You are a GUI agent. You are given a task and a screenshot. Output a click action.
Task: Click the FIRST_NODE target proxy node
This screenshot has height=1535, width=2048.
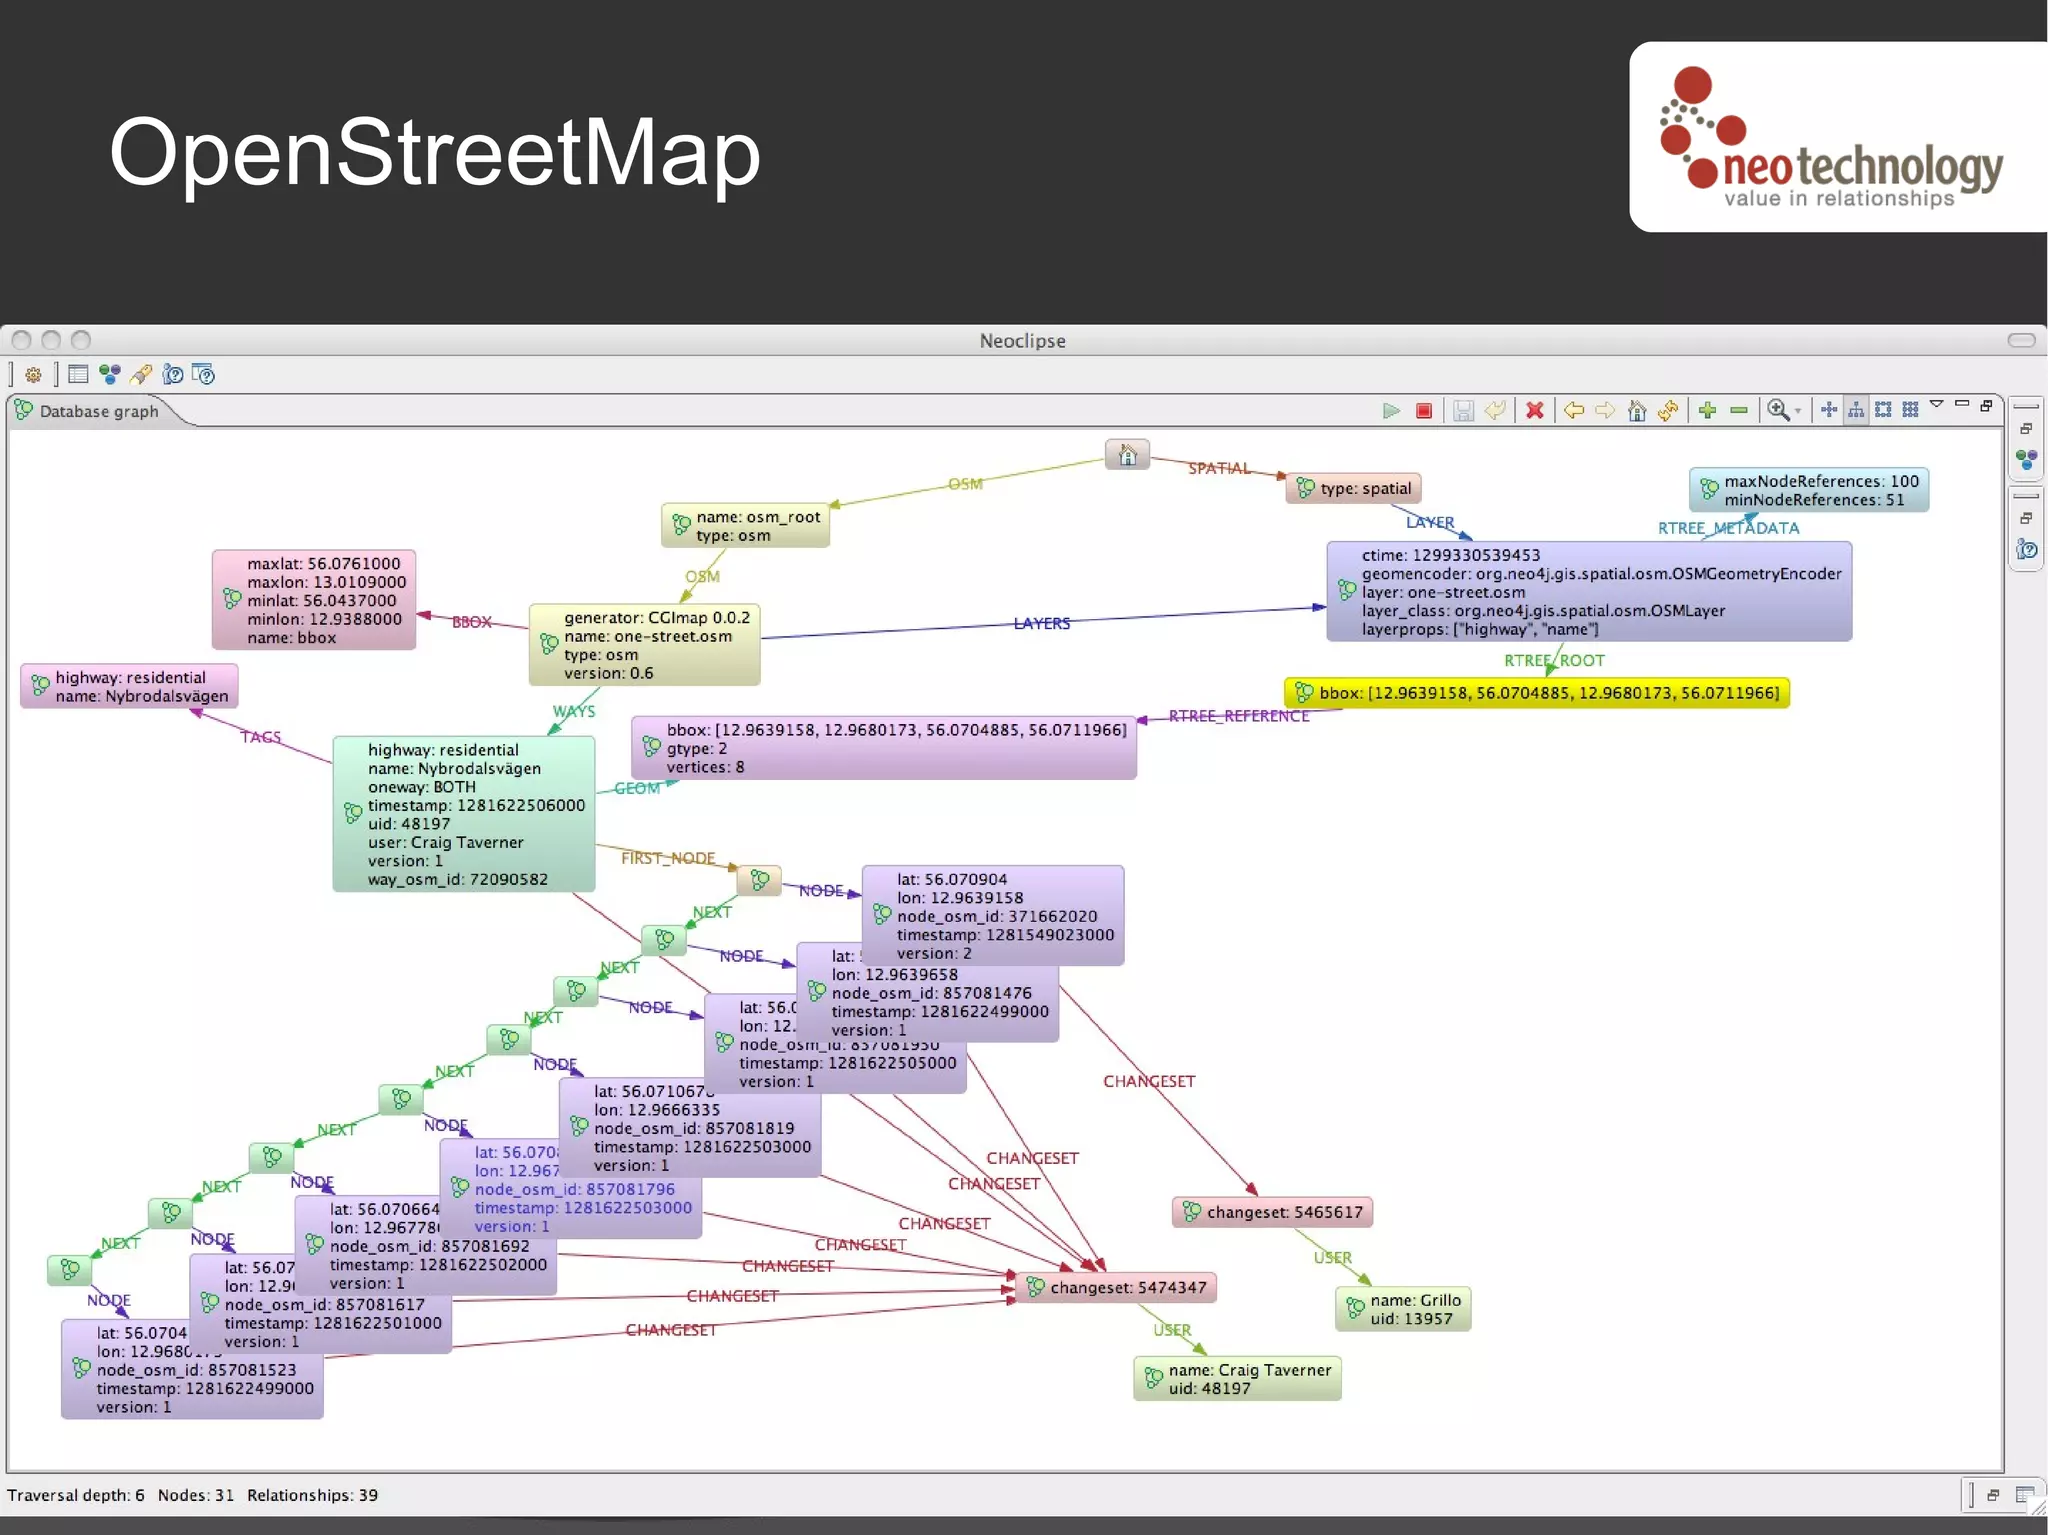[x=759, y=880]
